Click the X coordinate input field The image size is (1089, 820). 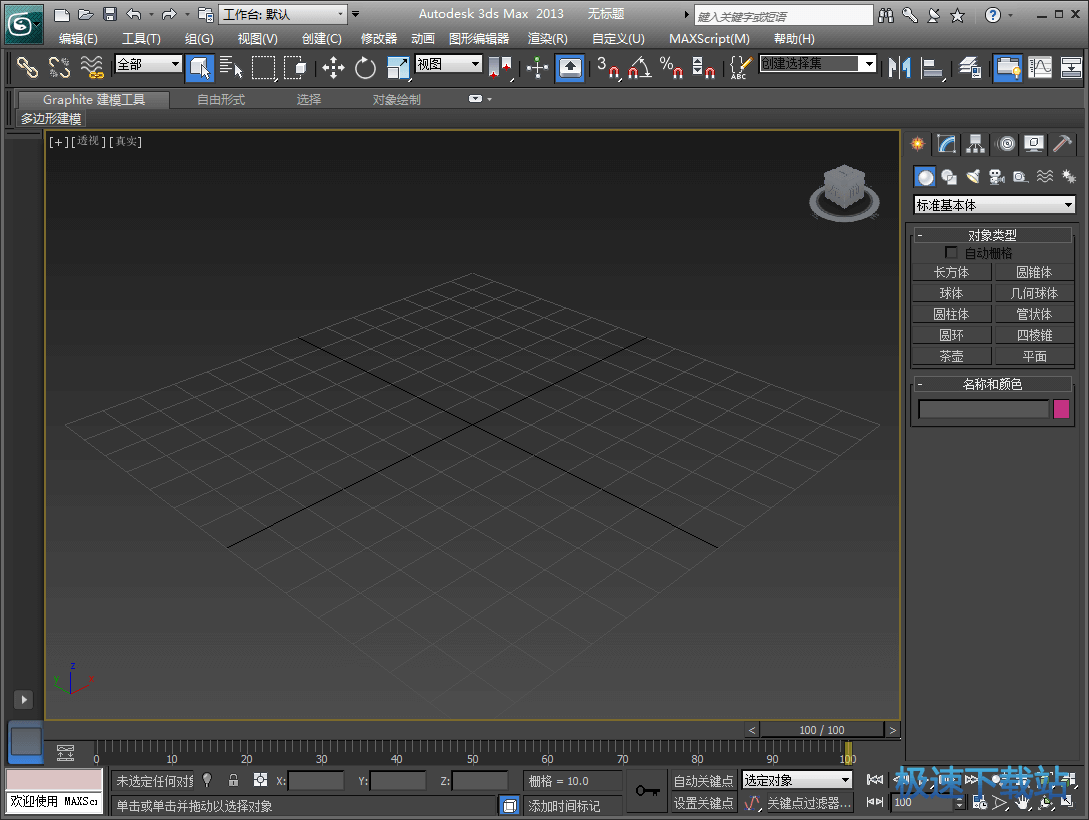tap(315, 780)
